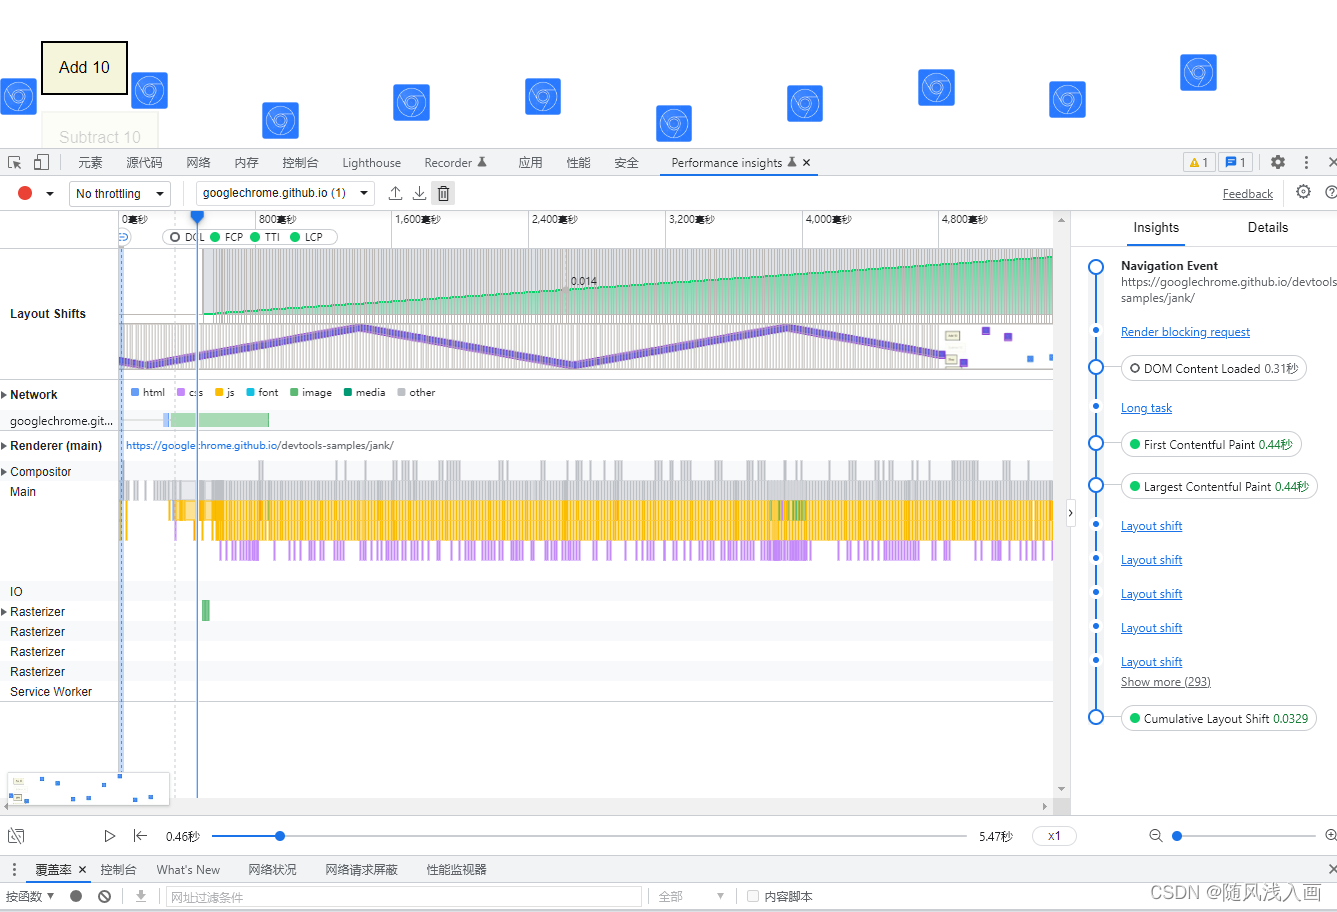
Task: Switch to the Lighthouse tab
Action: click(x=371, y=163)
